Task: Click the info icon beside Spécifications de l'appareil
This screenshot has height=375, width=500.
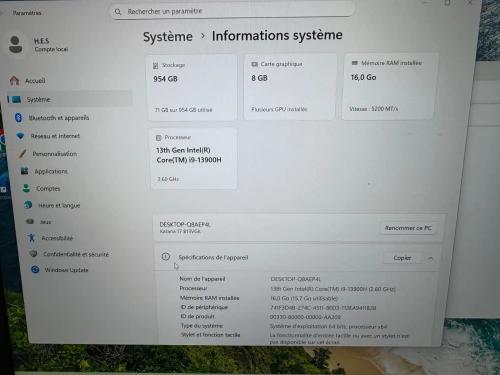Action: point(166,257)
